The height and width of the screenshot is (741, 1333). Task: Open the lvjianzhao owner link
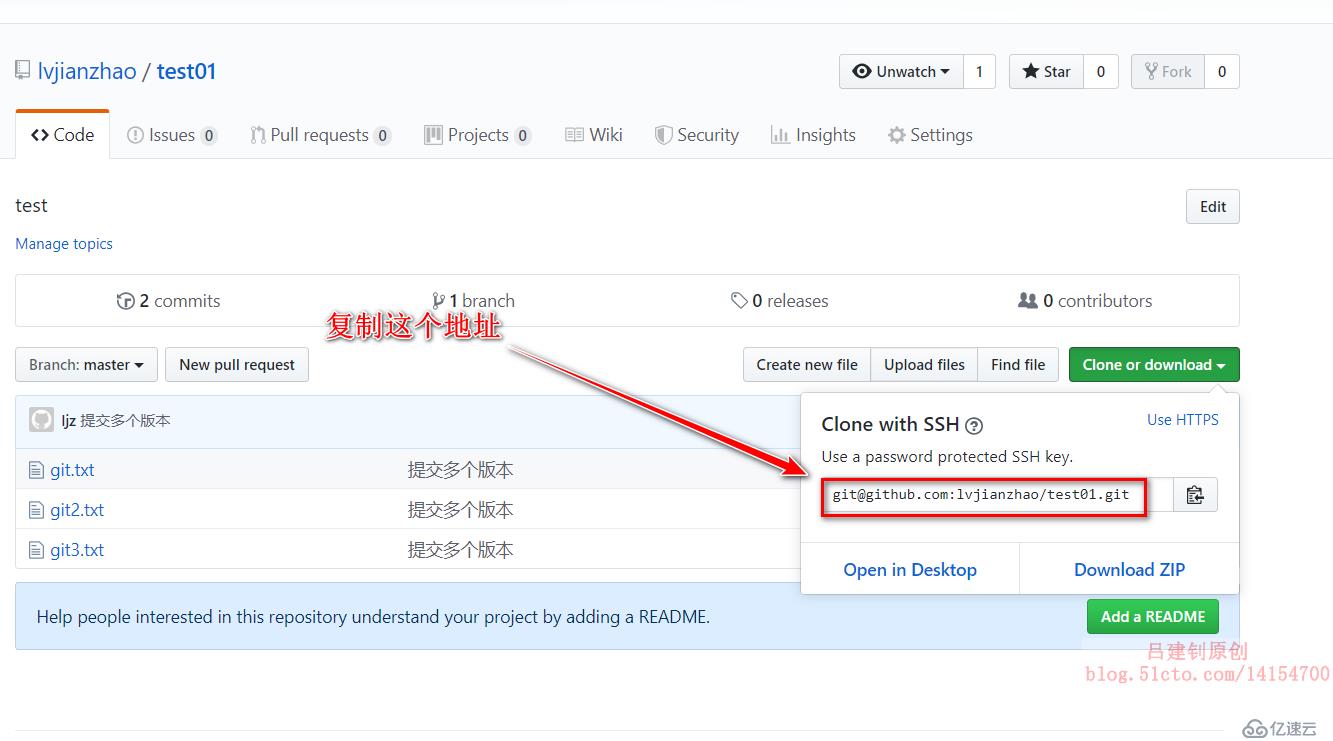(87, 71)
